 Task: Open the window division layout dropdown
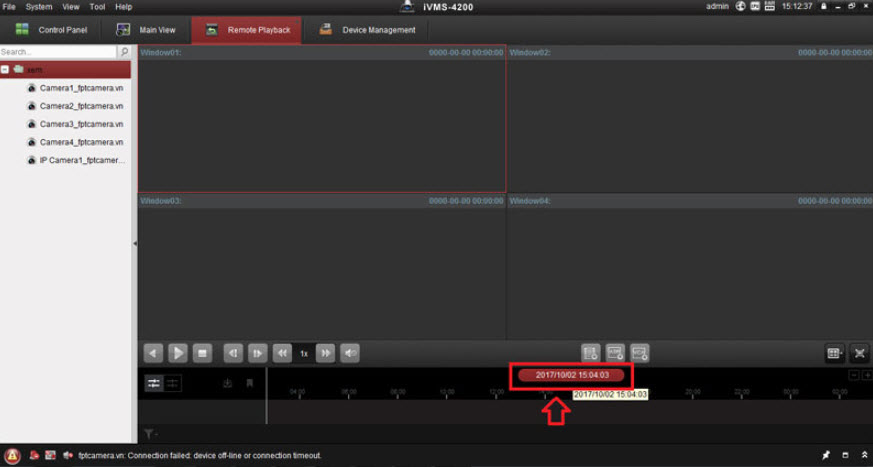coord(834,353)
